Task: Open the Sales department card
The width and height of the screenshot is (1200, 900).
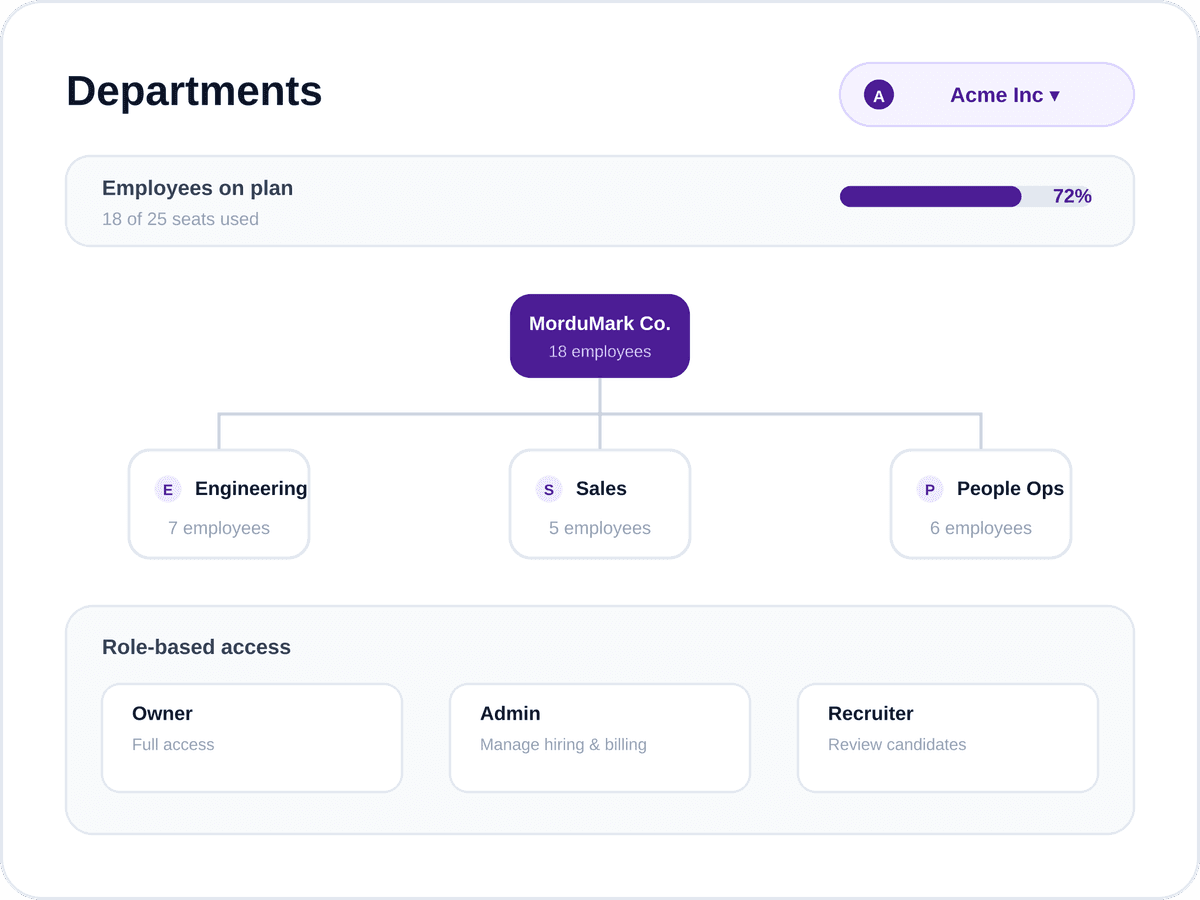Action: pos(600,504)
